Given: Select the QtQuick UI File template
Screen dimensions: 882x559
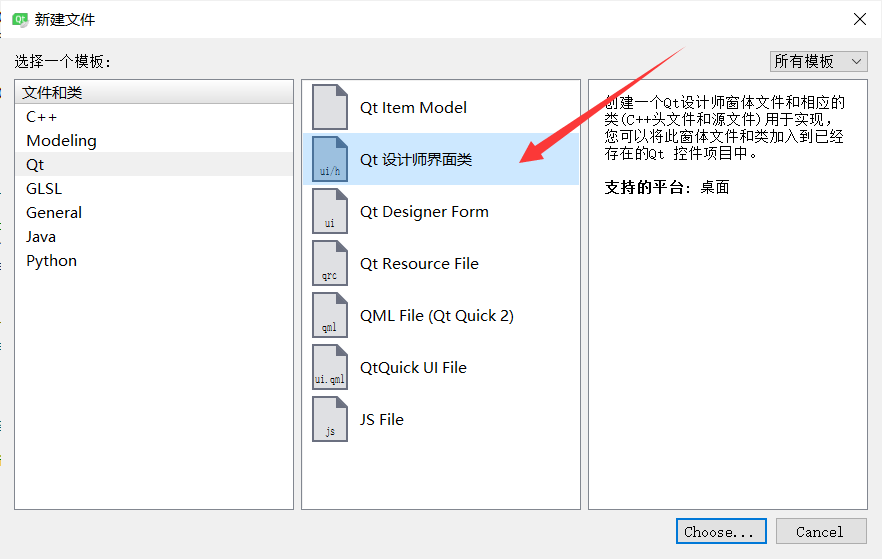Looking at the screenshot, I should pos(441,367).
